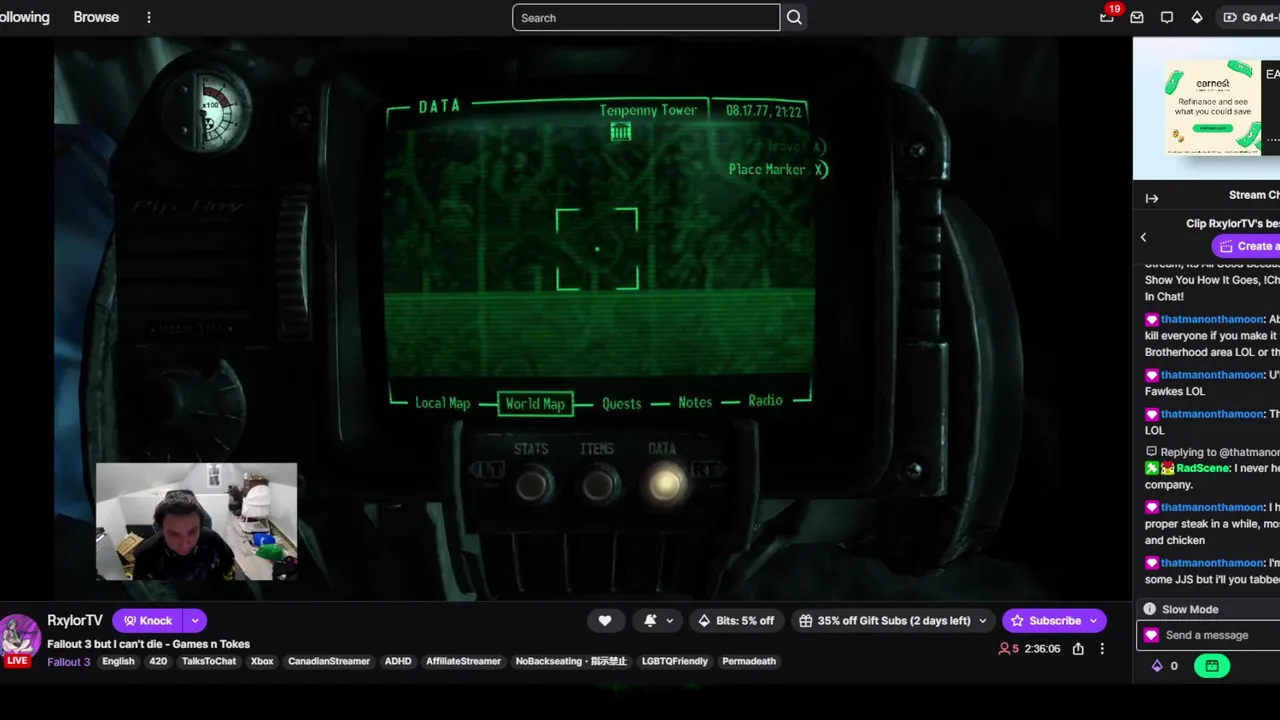Select the Xbox tag
This screenshot has height=720, width=1280.
tap(262, 662)
